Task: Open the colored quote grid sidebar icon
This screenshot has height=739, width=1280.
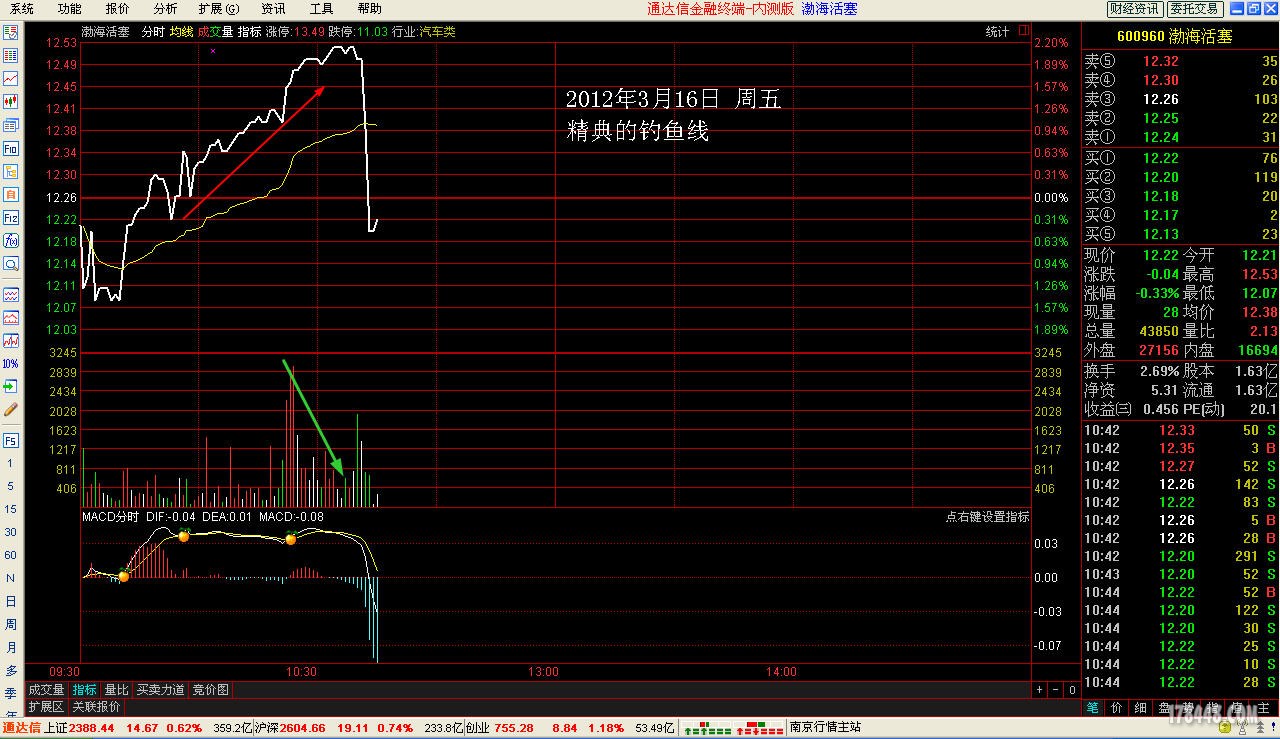Action: (11, 55)
